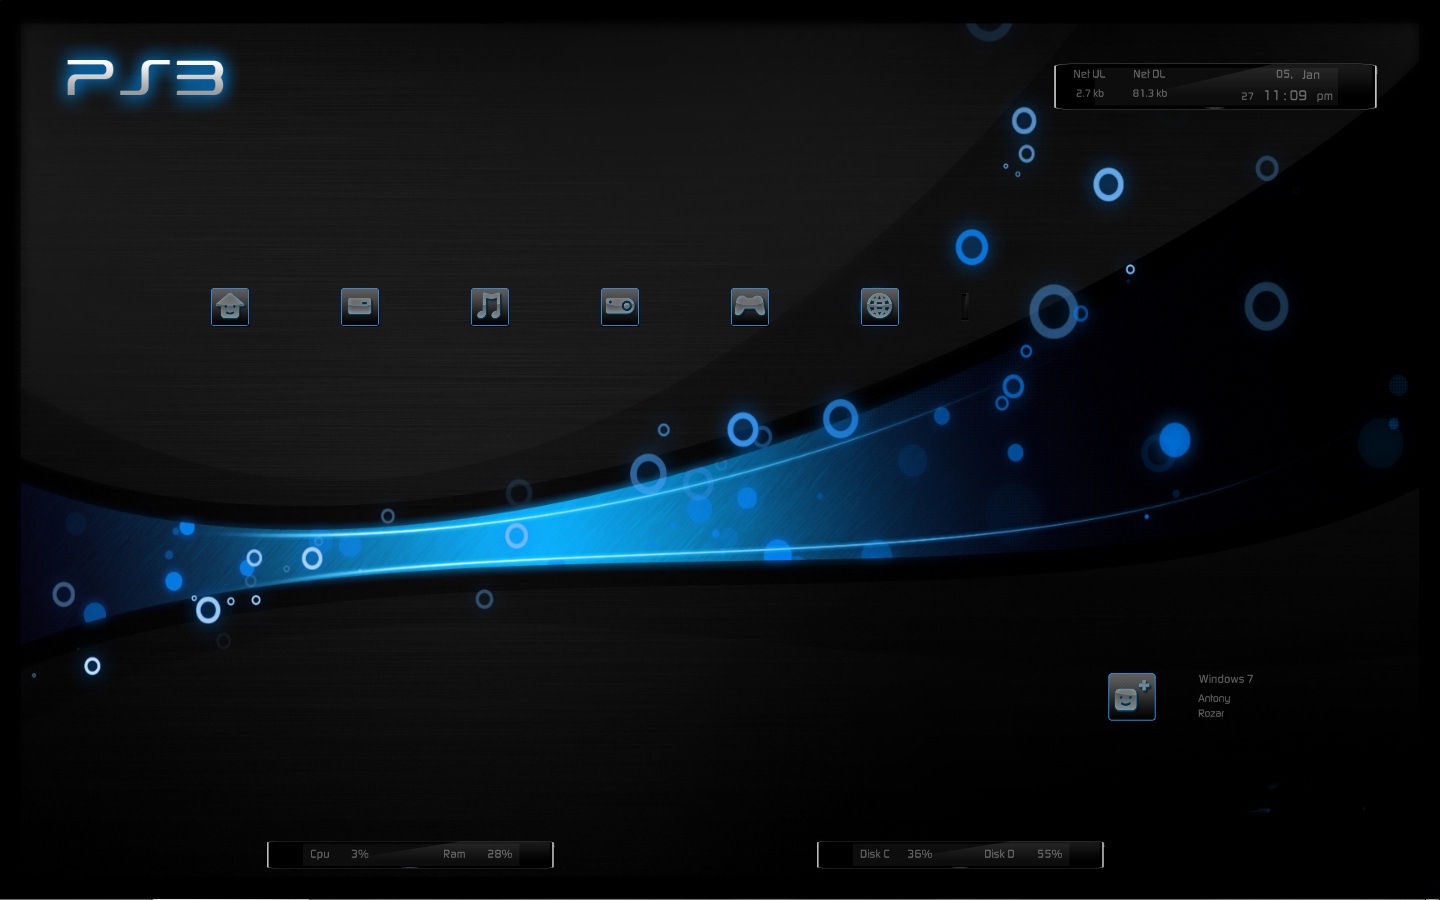1440x900 pixels.
Task: Open the Game controller icon
Action: tap(750, 307)
